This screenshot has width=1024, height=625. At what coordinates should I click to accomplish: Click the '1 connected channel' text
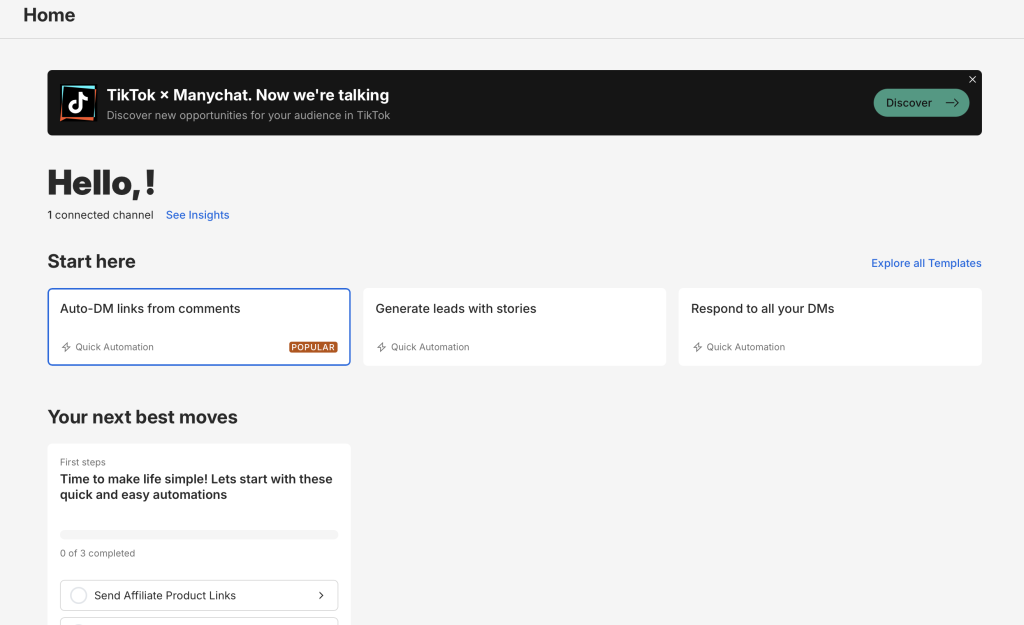[101, 215]
